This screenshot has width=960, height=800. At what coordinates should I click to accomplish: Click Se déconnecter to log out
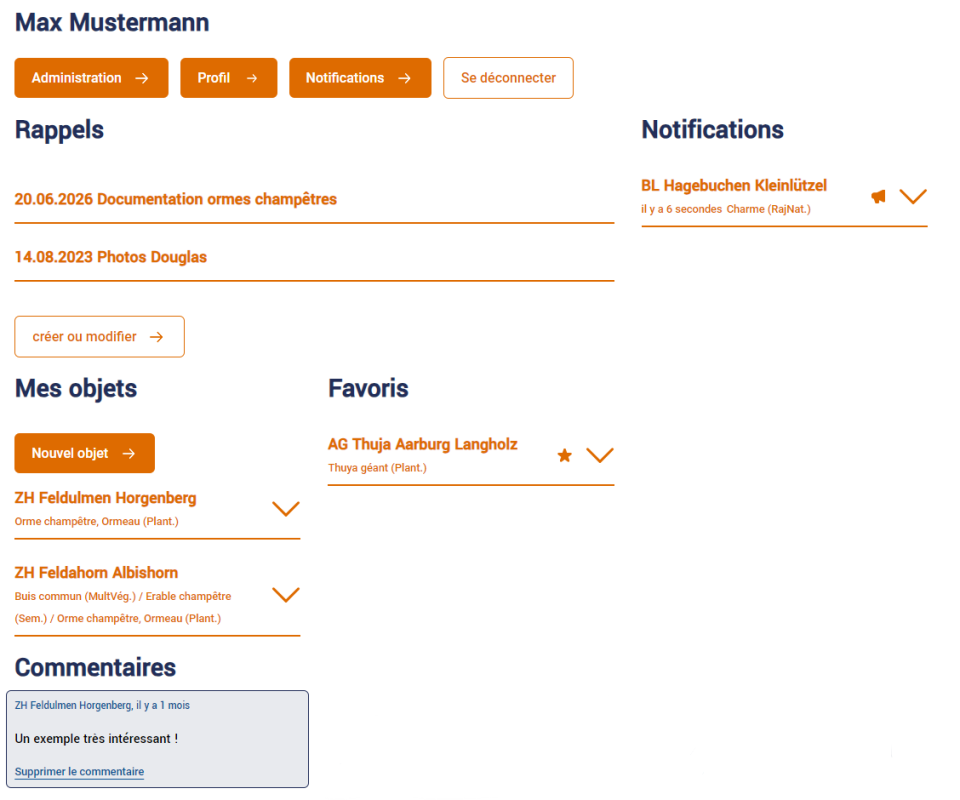[508, 78]
